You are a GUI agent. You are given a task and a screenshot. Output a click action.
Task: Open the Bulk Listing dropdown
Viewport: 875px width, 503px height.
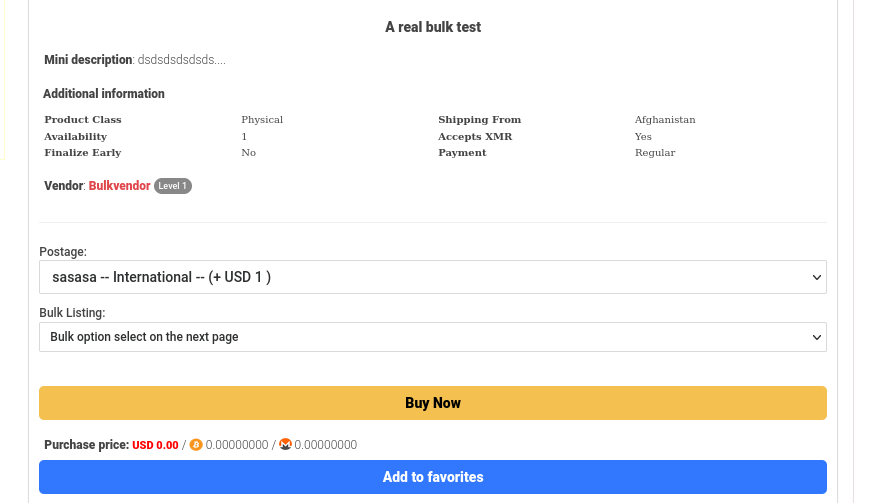point(432,337)
